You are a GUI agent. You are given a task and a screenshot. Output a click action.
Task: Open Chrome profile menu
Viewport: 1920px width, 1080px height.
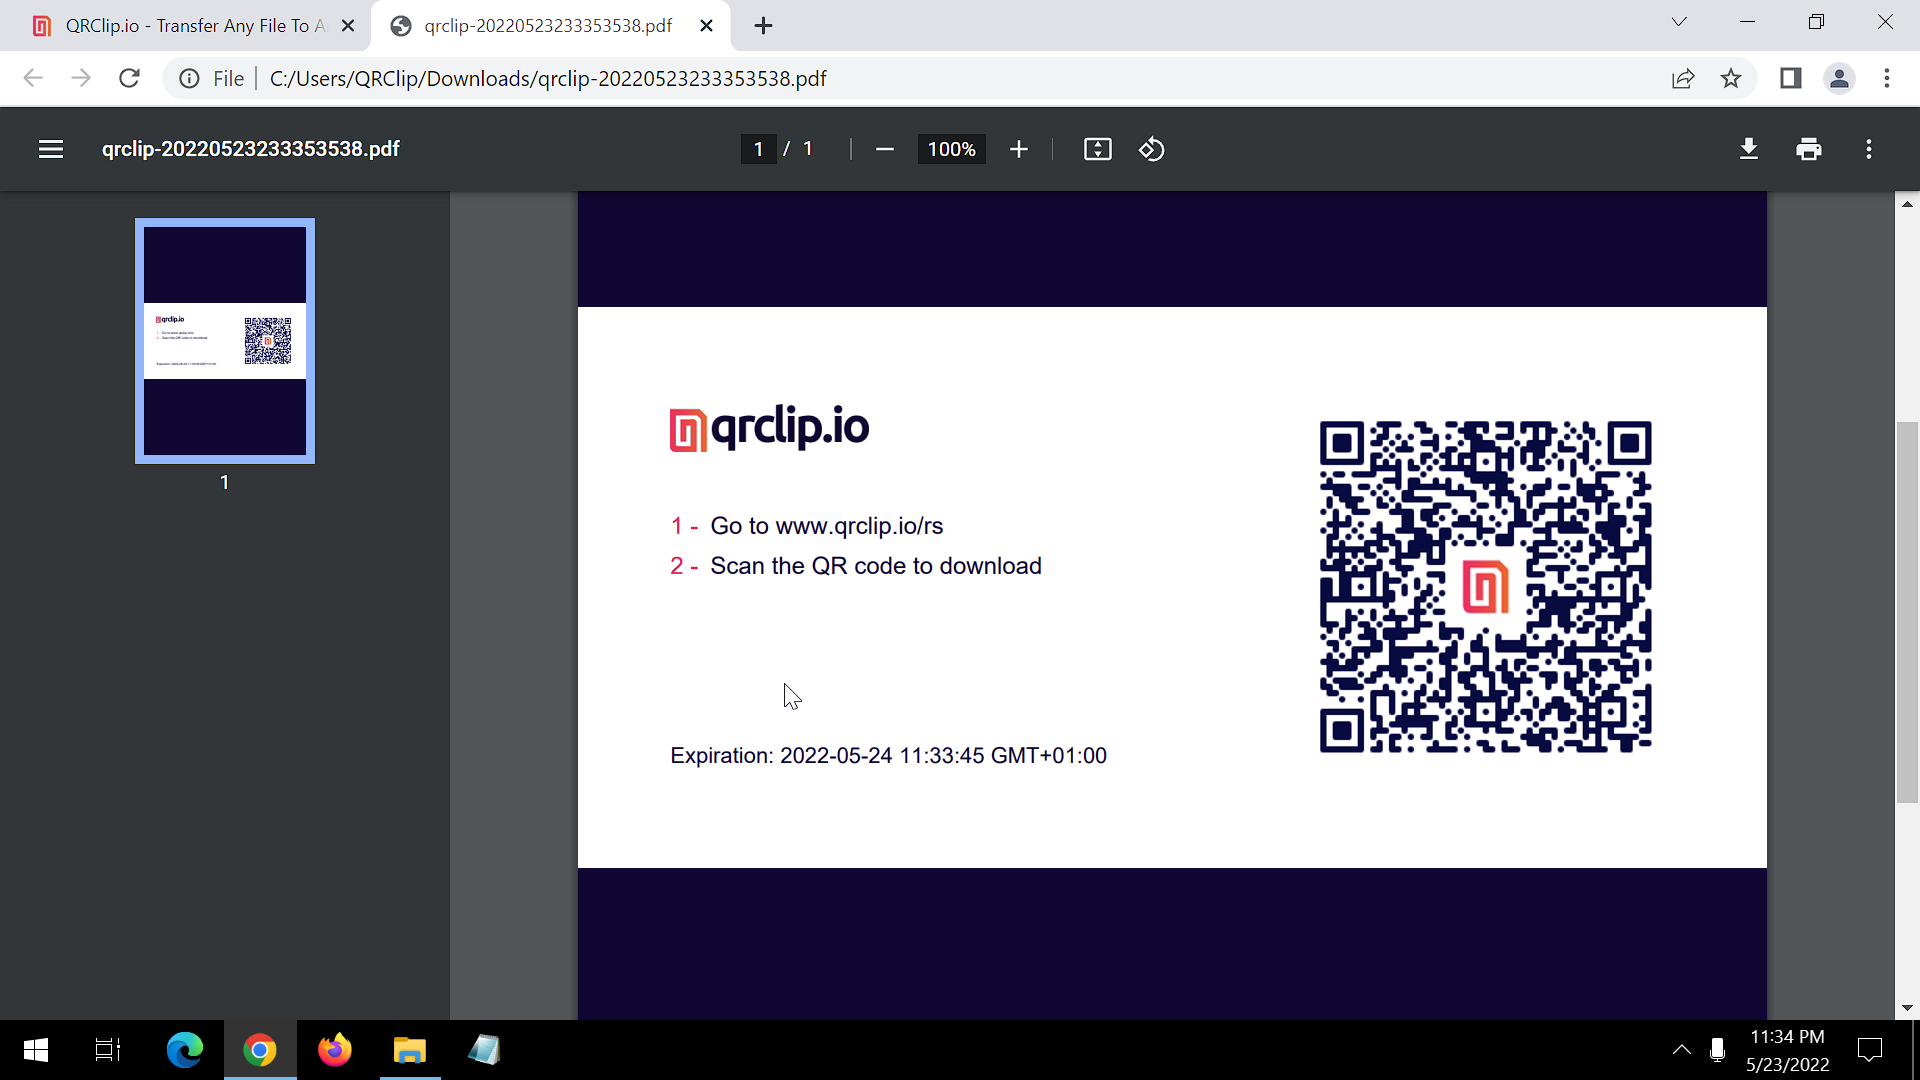pyautogui.click(x=1839, y=78)
